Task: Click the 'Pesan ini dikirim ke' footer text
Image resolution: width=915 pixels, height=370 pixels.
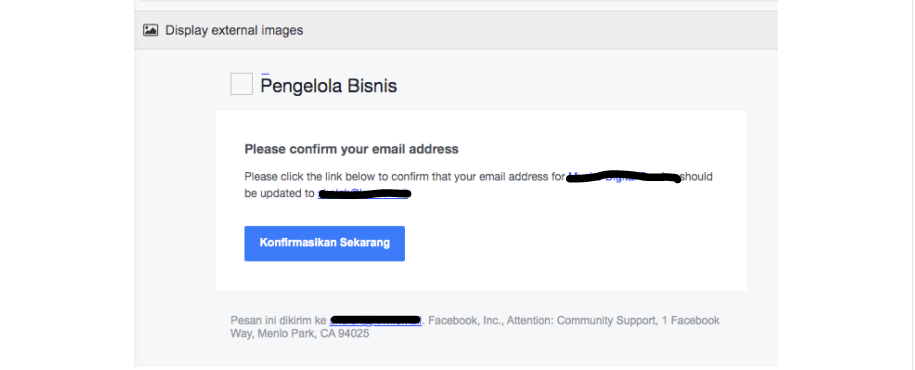Action: tap(278, 320)
